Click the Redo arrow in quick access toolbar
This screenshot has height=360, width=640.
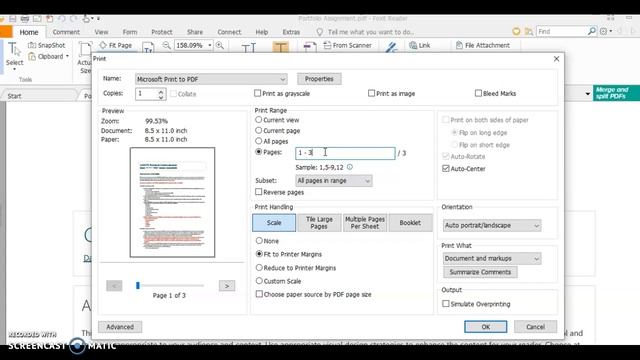pos(74,19)
